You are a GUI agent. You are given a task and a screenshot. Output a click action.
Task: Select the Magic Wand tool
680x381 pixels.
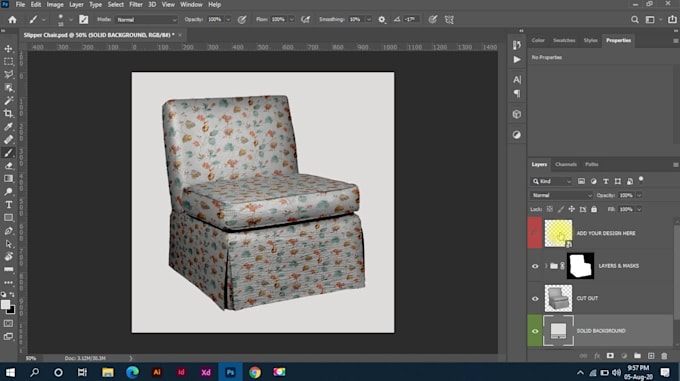click(x=8, y=101)
